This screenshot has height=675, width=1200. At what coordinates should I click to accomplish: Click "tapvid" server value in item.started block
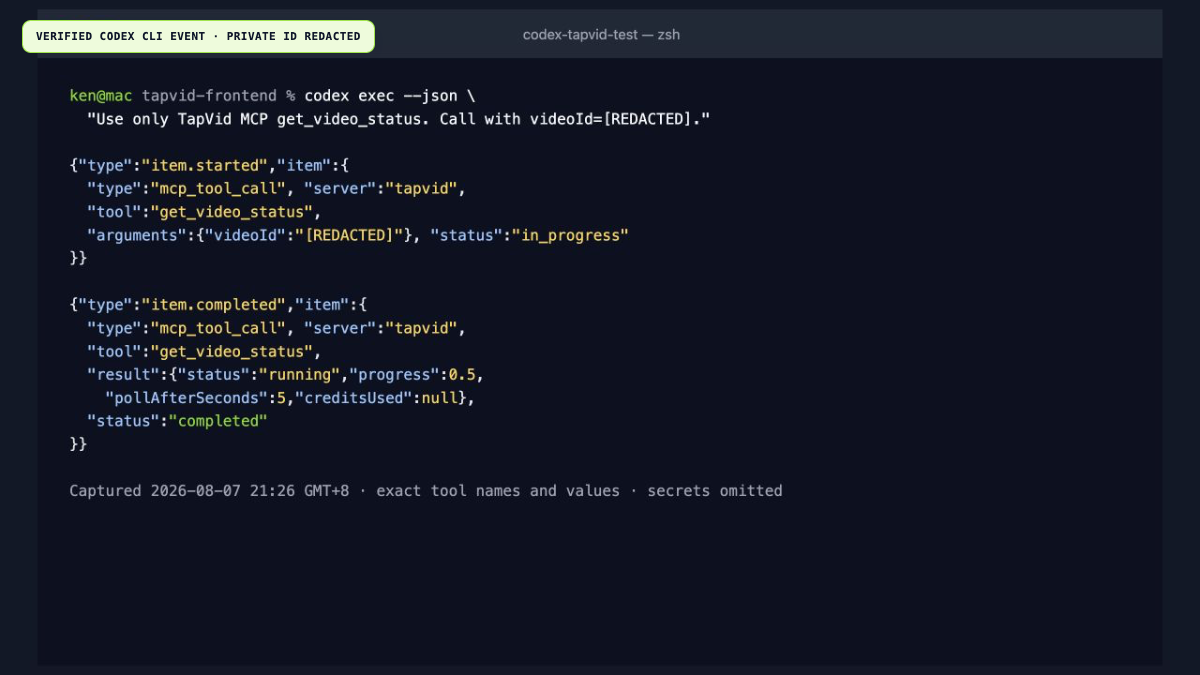click(421, 188)
